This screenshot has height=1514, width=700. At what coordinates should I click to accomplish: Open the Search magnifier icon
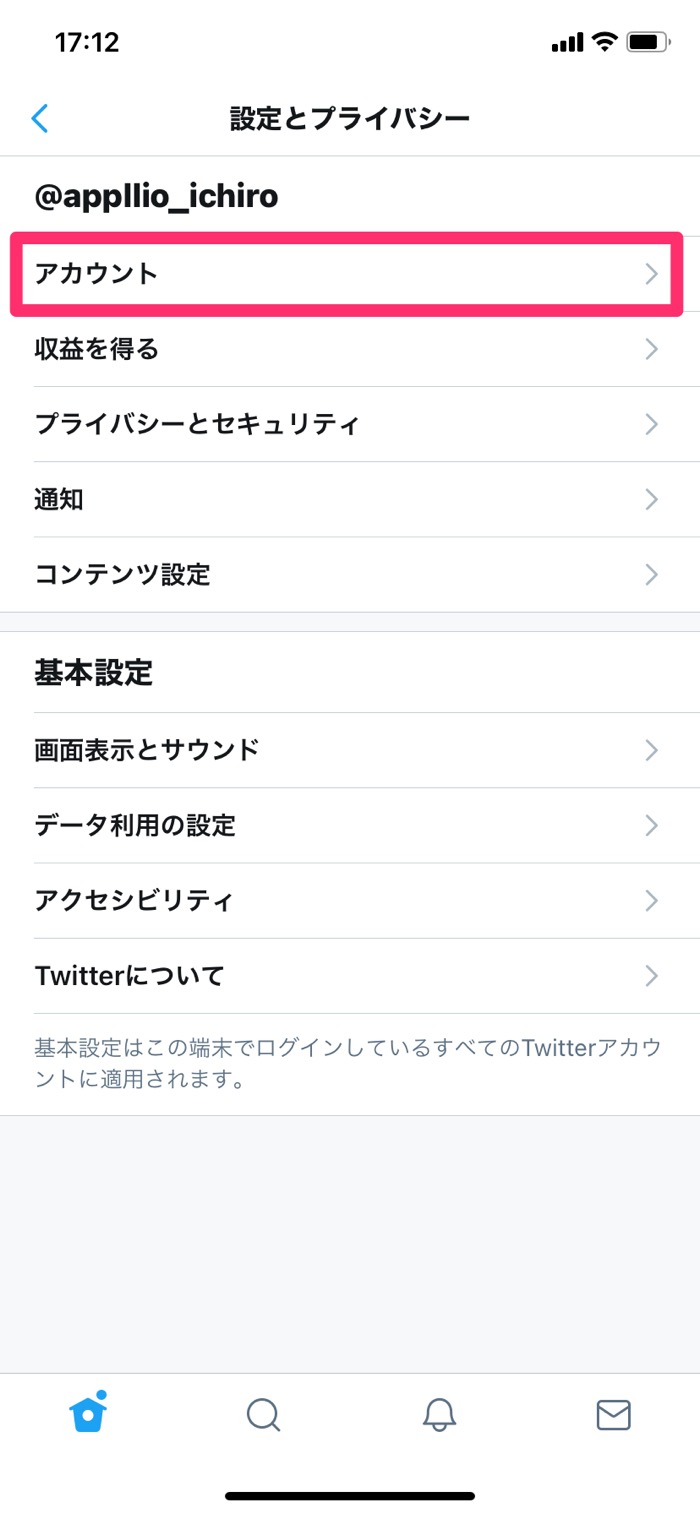click(x=263, y=1414)
